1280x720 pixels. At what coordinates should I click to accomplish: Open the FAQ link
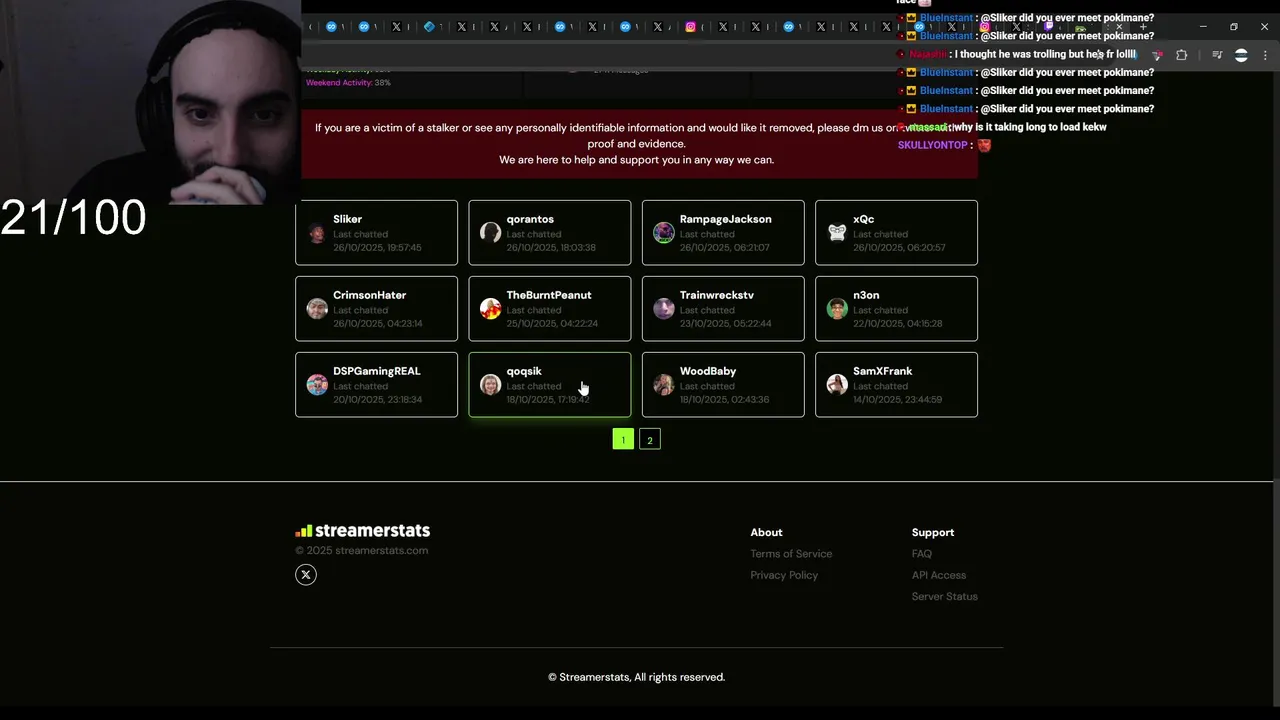[x=922, y=554]
